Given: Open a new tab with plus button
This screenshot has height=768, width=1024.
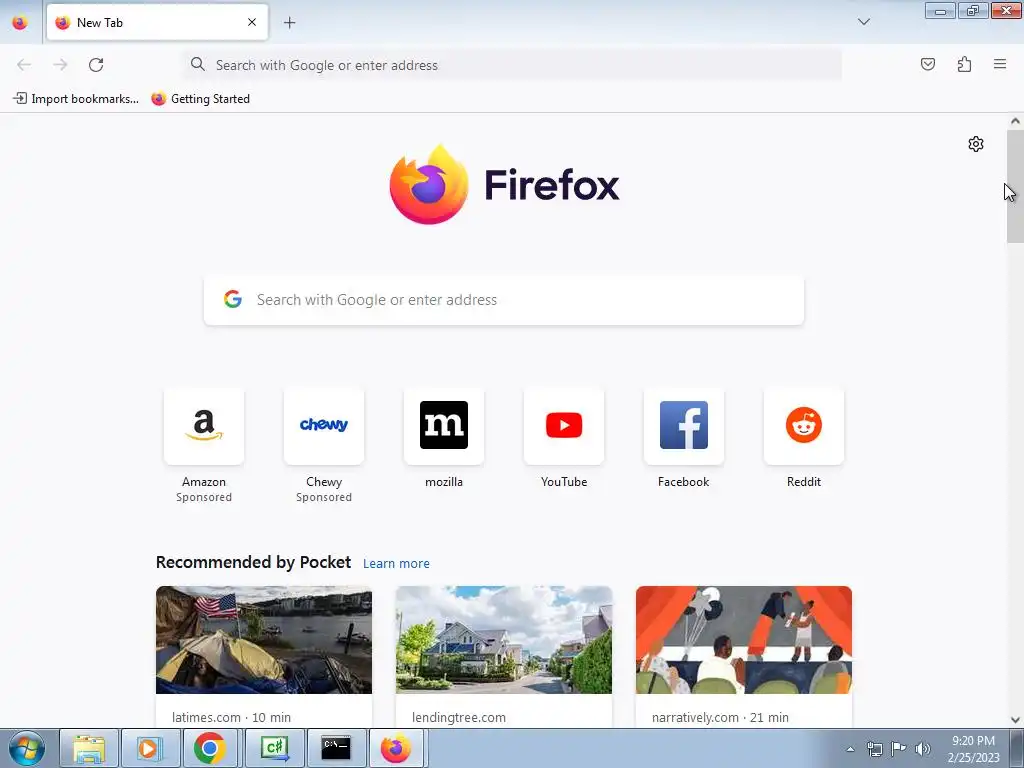Looking at the screenshot, I should point(289,22).
